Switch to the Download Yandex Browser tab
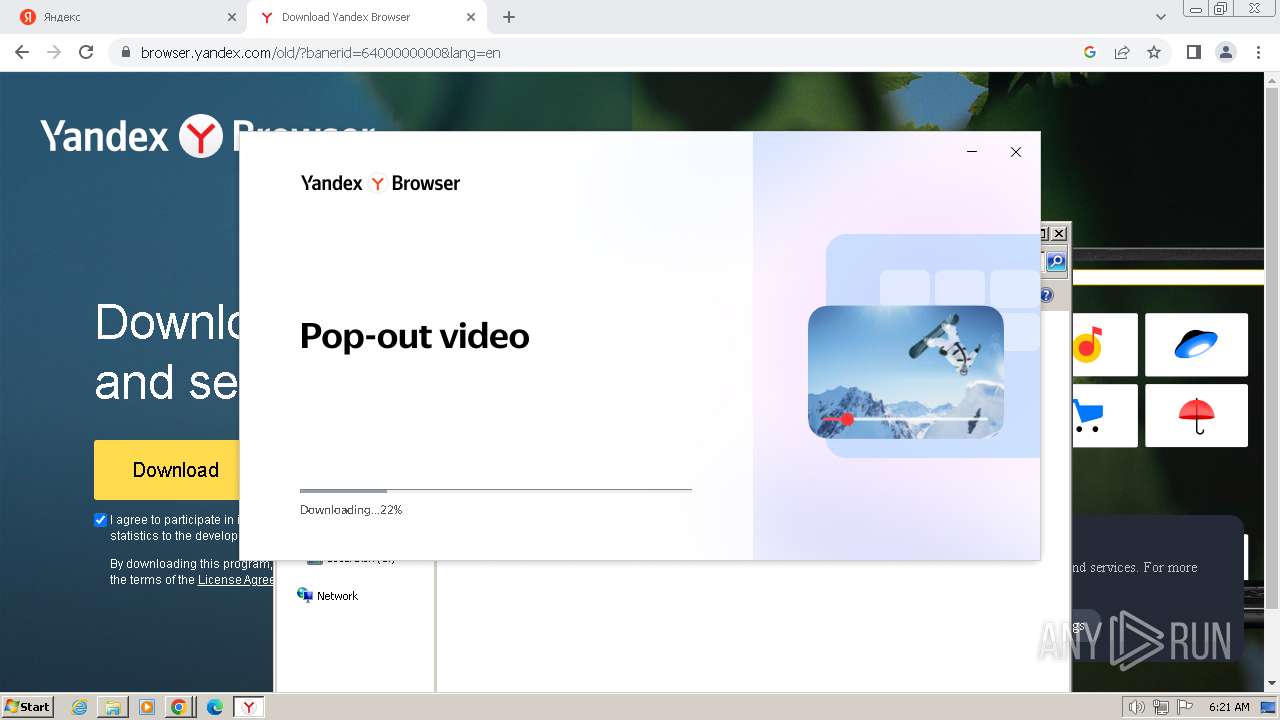This screenshot has height=720, width=1280. [366, 17]
